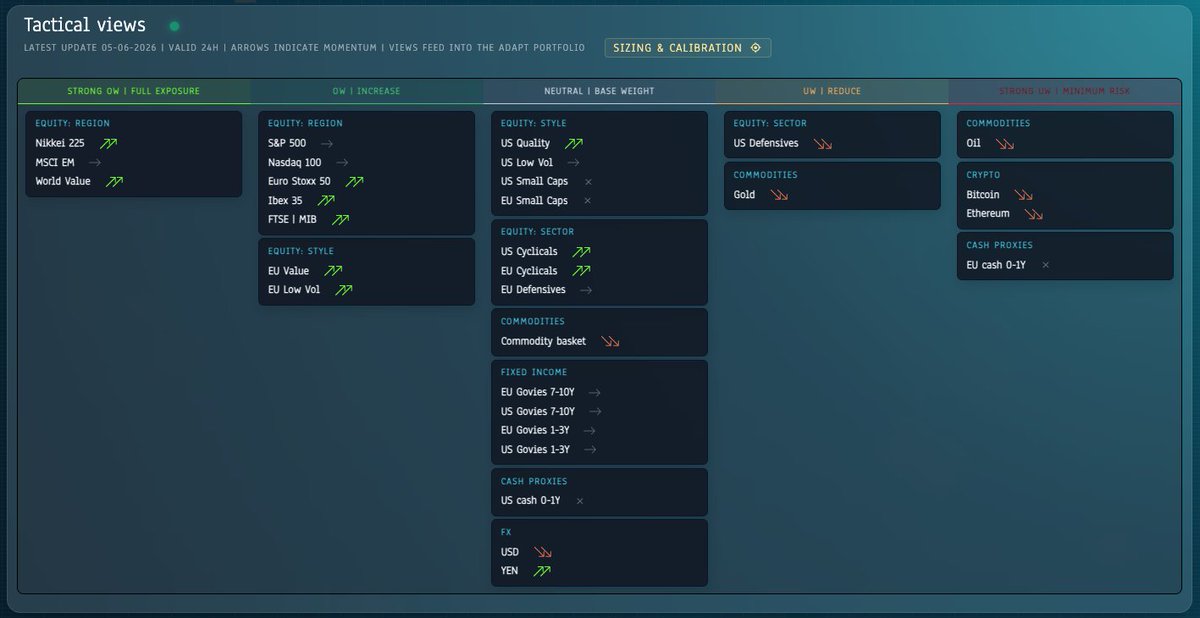
Task: Click the up arrow beside World Value
Action: pos(114,181)
